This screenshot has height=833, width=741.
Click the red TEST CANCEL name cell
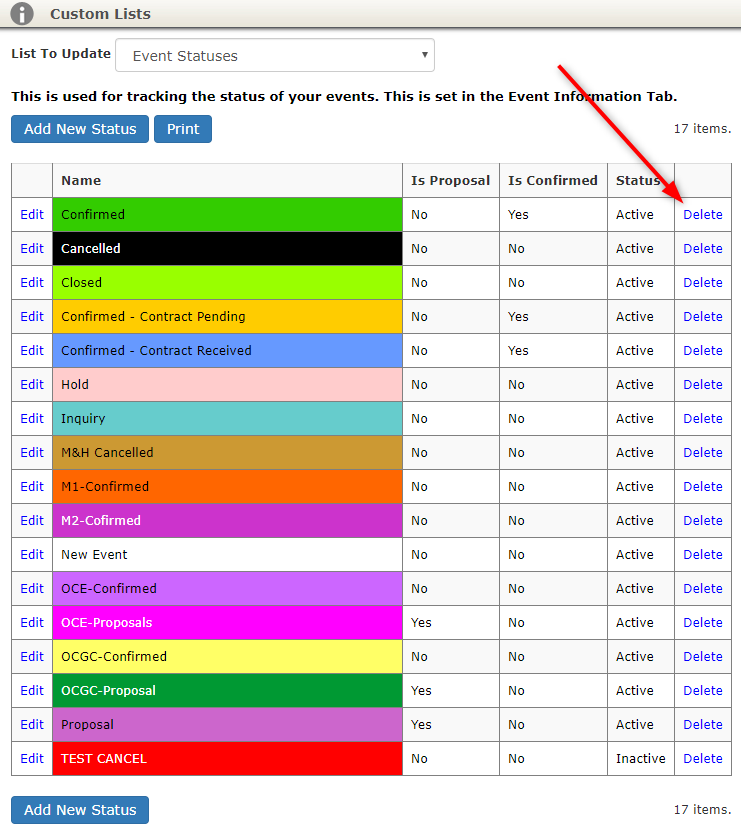coord(227,759)
